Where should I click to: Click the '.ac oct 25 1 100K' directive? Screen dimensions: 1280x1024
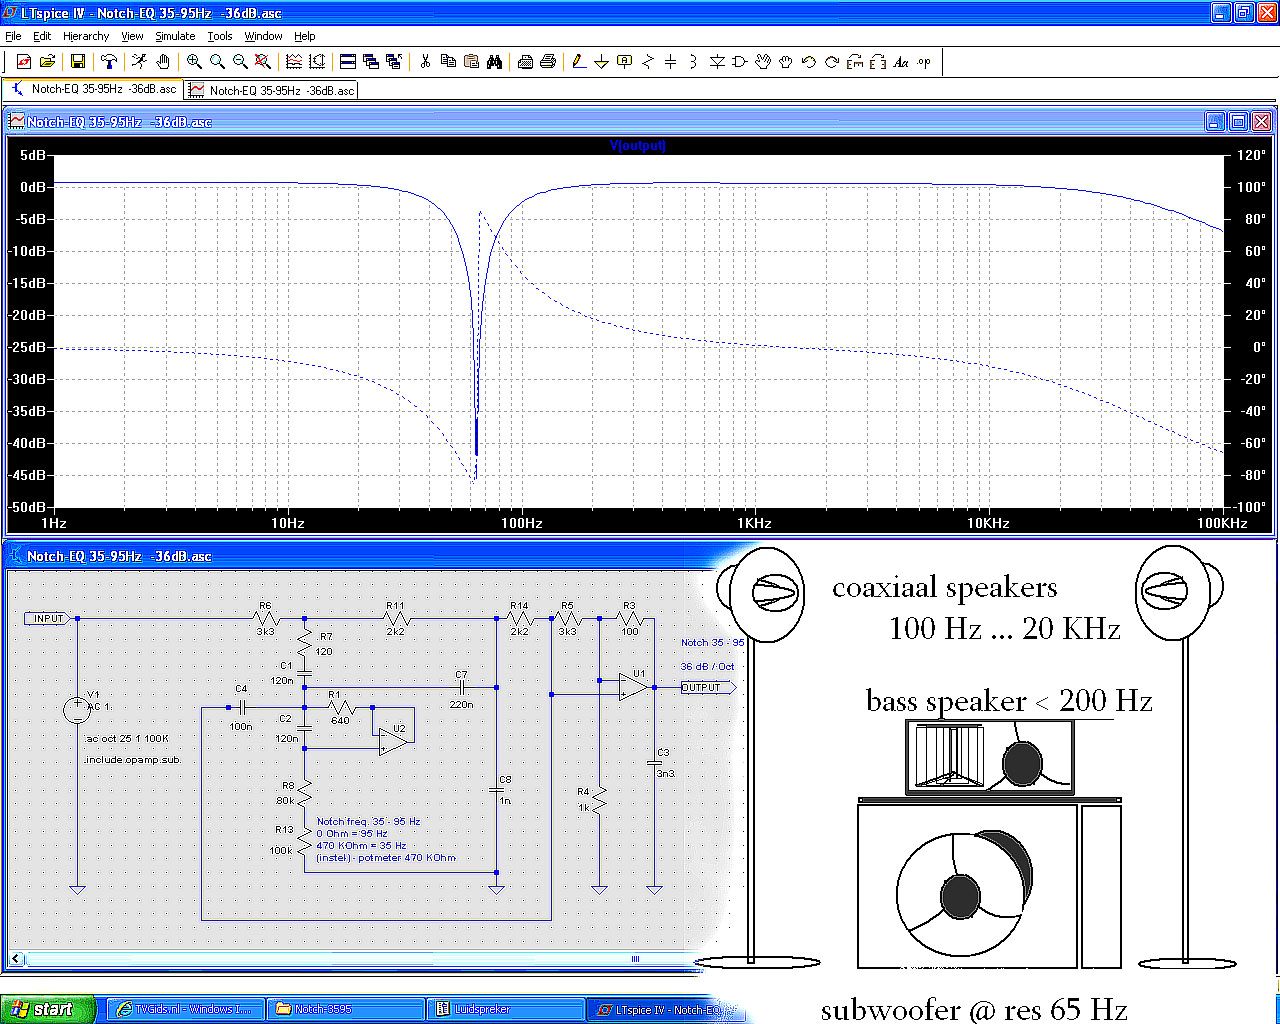pos(126,739)
